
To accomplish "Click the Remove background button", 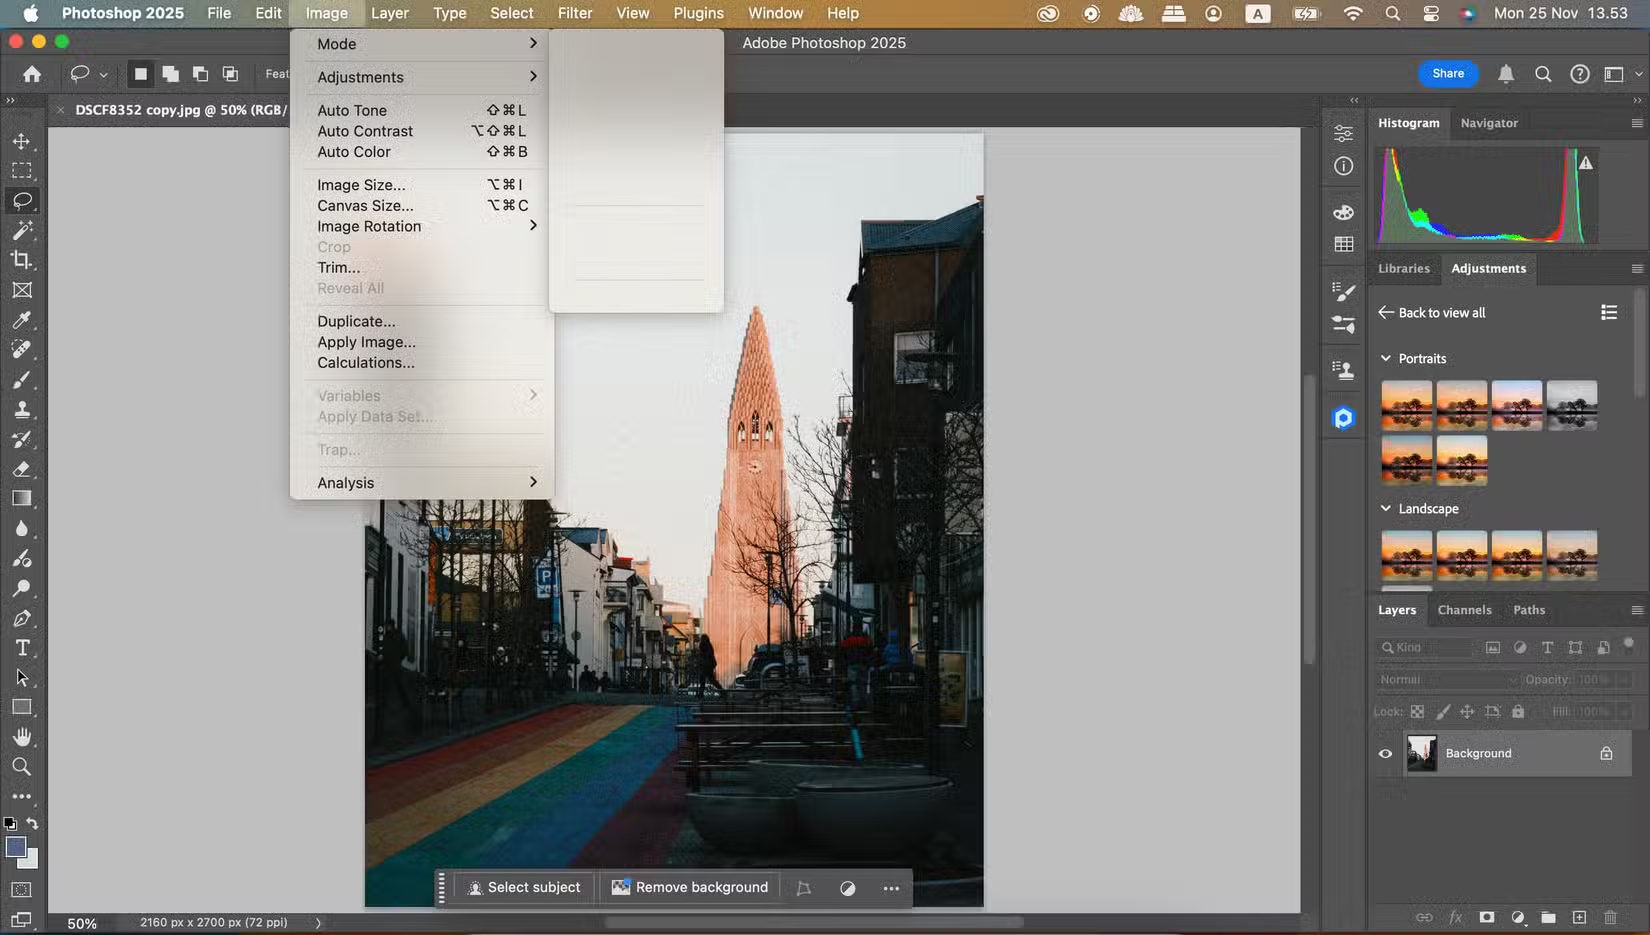I will [x=689, y=887].
